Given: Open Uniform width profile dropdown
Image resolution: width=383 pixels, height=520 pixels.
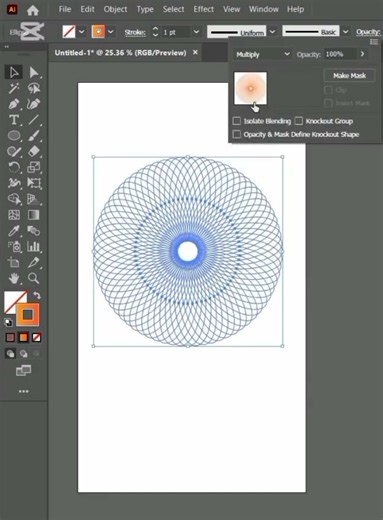Looking at the screenshot, I should pyautogui.click(x=273, y=32).
